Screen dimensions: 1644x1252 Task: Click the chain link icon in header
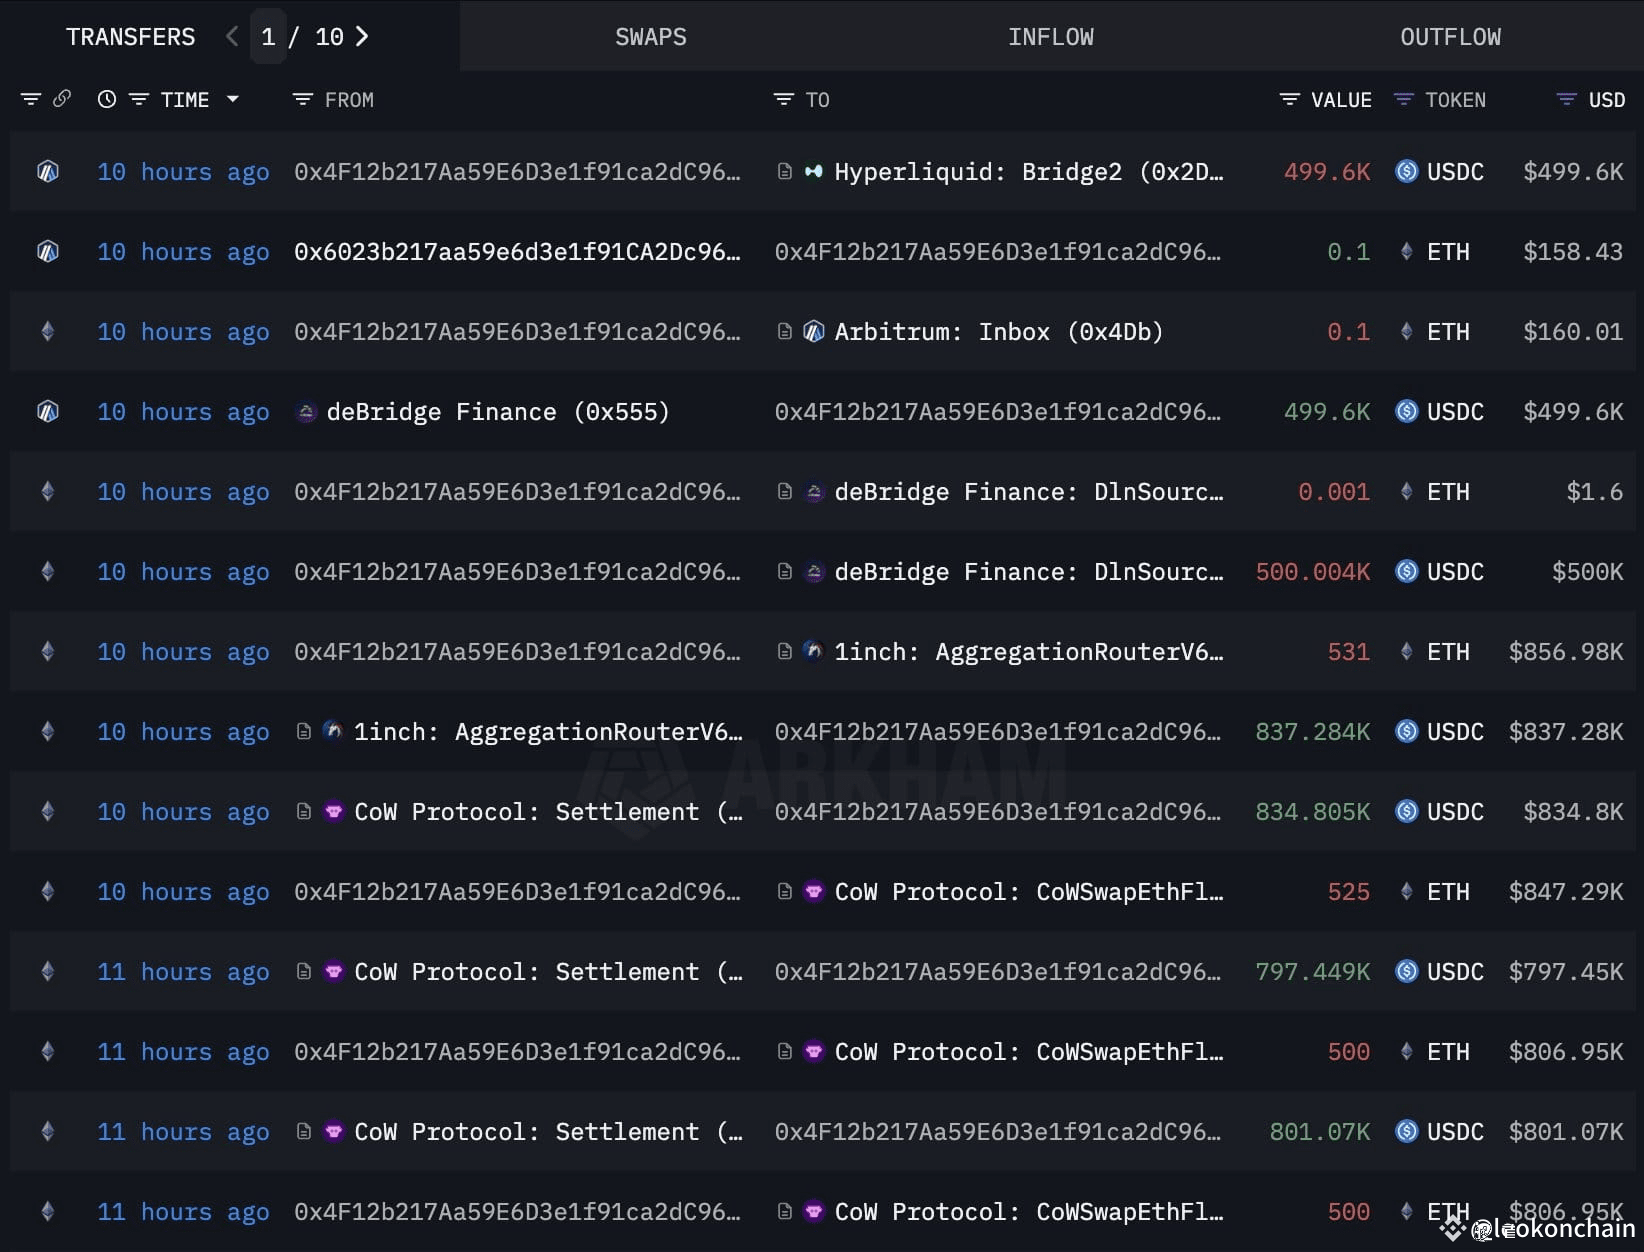62,98
